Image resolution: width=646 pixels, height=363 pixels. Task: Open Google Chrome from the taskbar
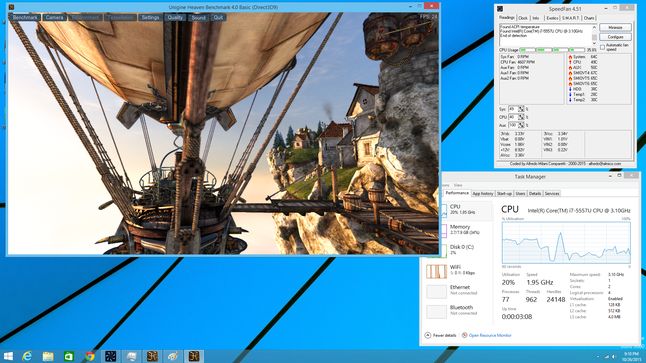tap(90, 356)
